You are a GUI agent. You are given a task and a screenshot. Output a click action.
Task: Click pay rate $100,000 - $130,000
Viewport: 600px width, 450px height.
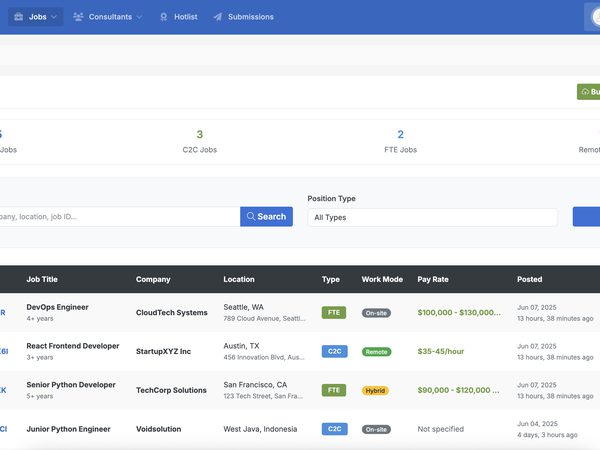click(x=459, y=313)
